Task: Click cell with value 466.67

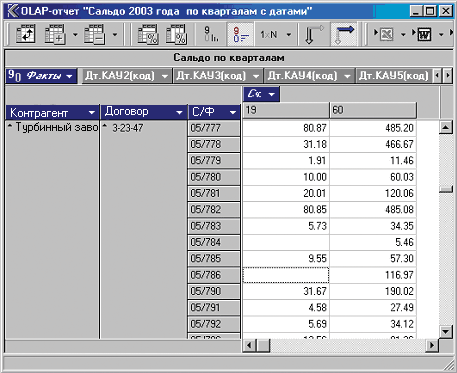Action: point(373,144)
